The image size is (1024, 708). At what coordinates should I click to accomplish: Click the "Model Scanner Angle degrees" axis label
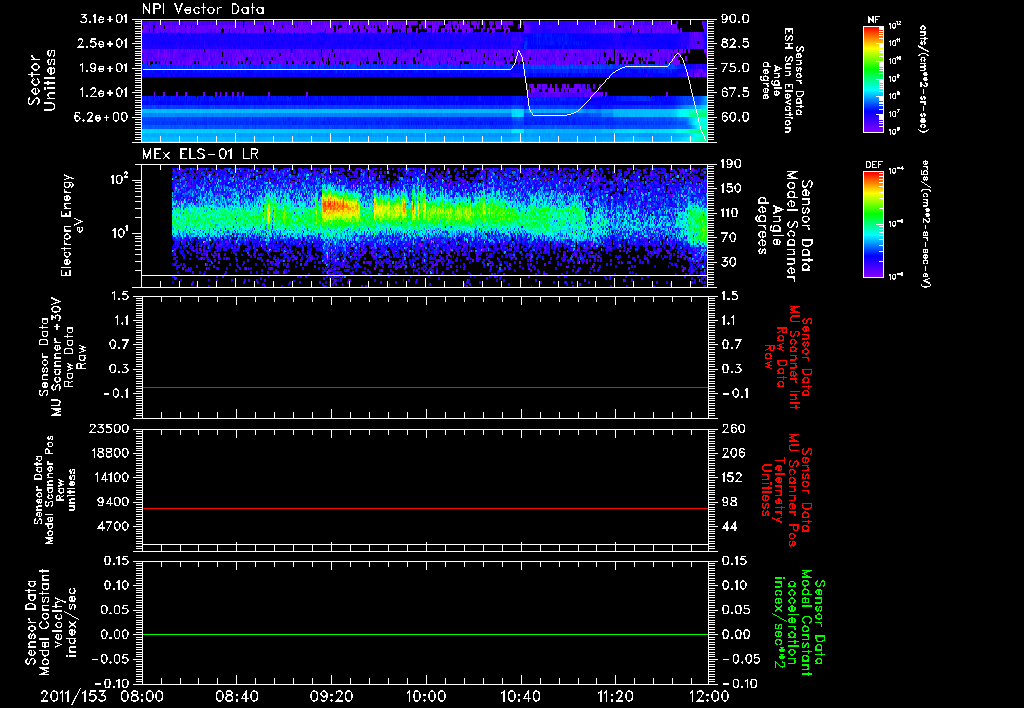coord(784,226)
